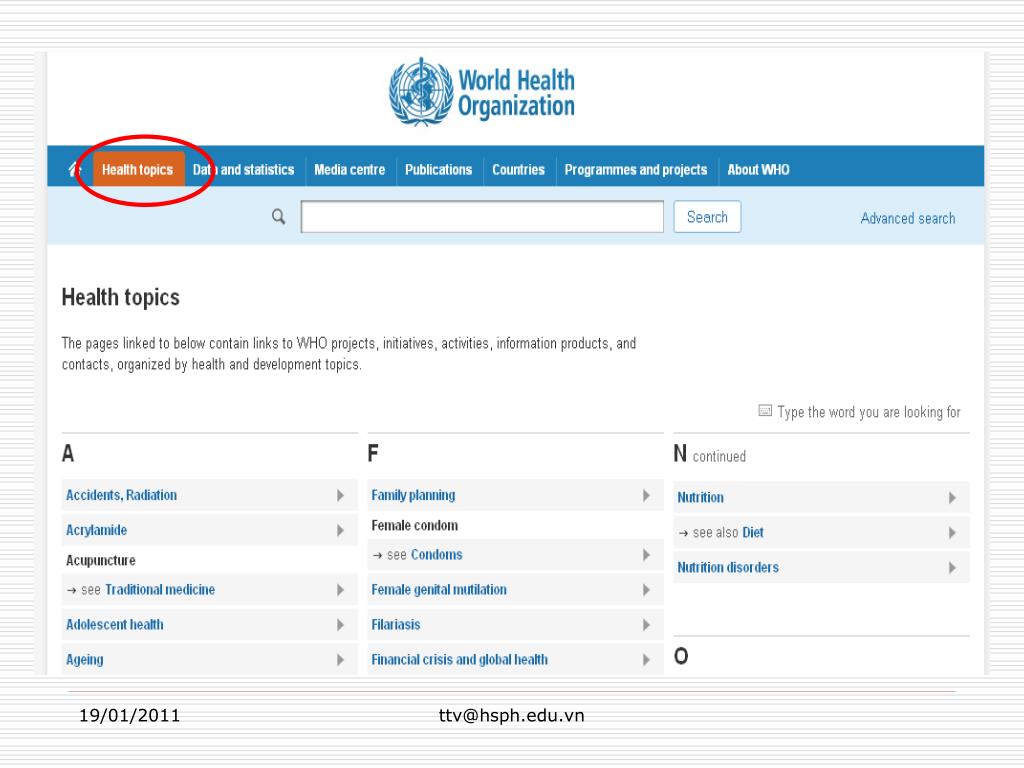Open the Acrylamide topic link
The height and width of the screenshot is (768, 1024).
97,530
